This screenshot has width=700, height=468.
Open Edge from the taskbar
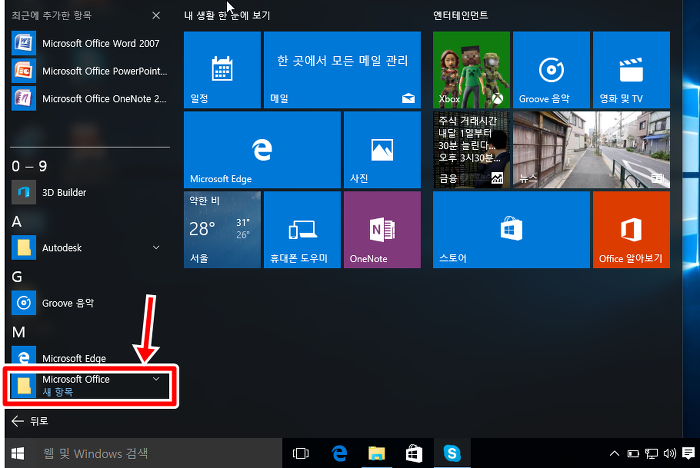(x=339, y=454)
